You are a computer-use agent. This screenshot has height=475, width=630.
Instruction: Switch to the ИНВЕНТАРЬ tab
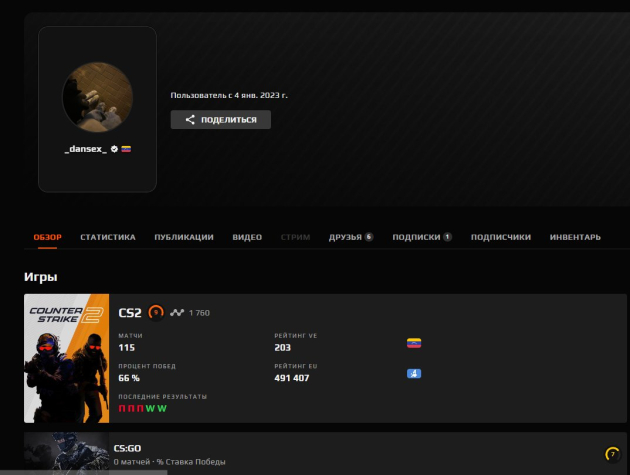pos(575,237)
